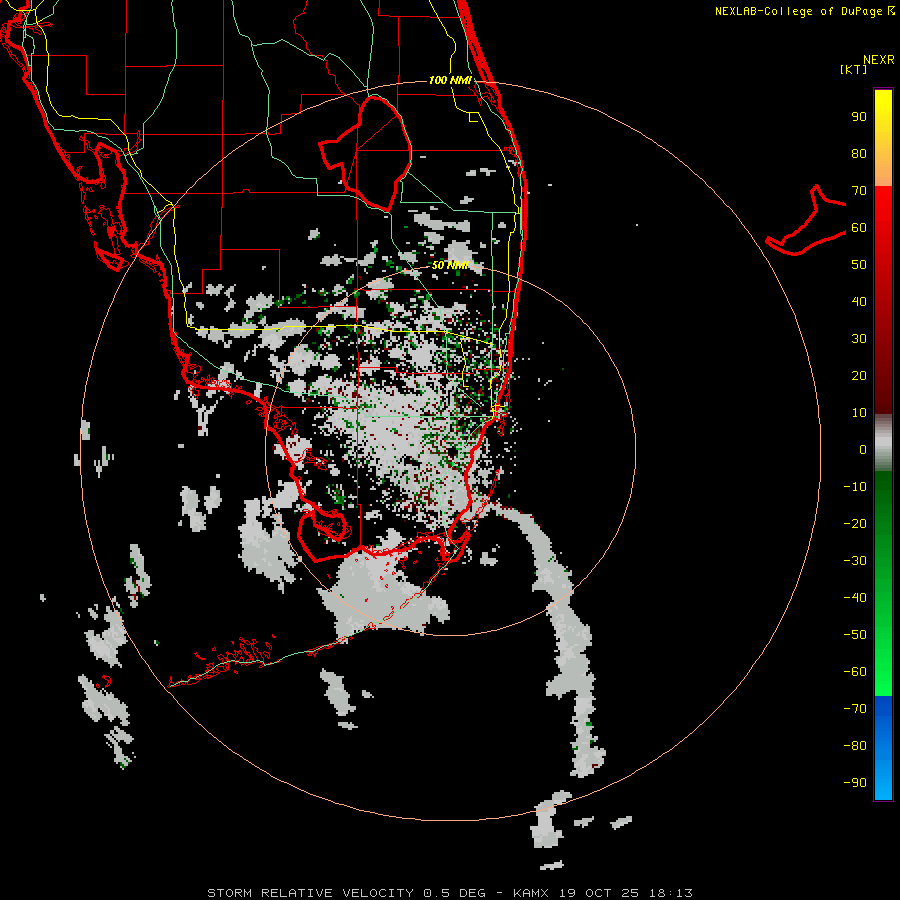Click the Bahamas island outline east of Florida

pyautogui.click(x=806, y=221)
